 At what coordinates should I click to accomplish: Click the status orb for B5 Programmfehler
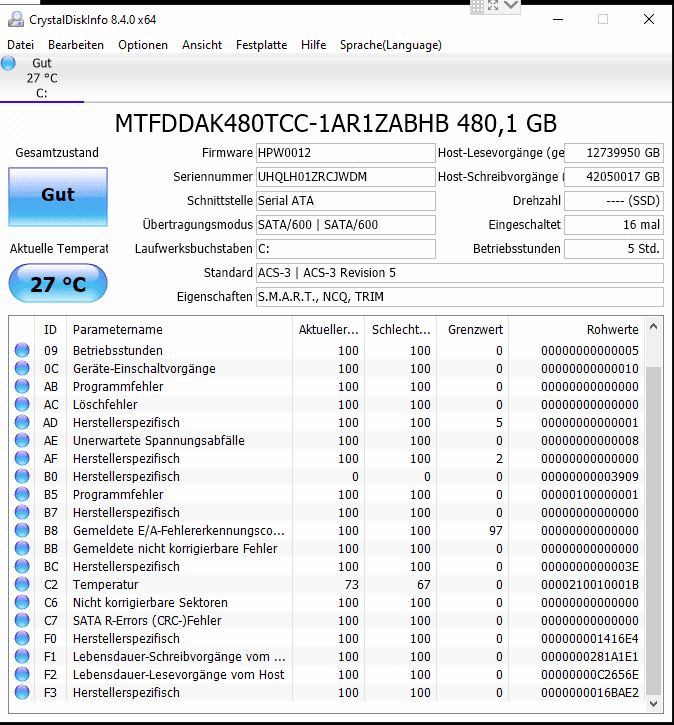pyautogui.click(x=22, y=494)
